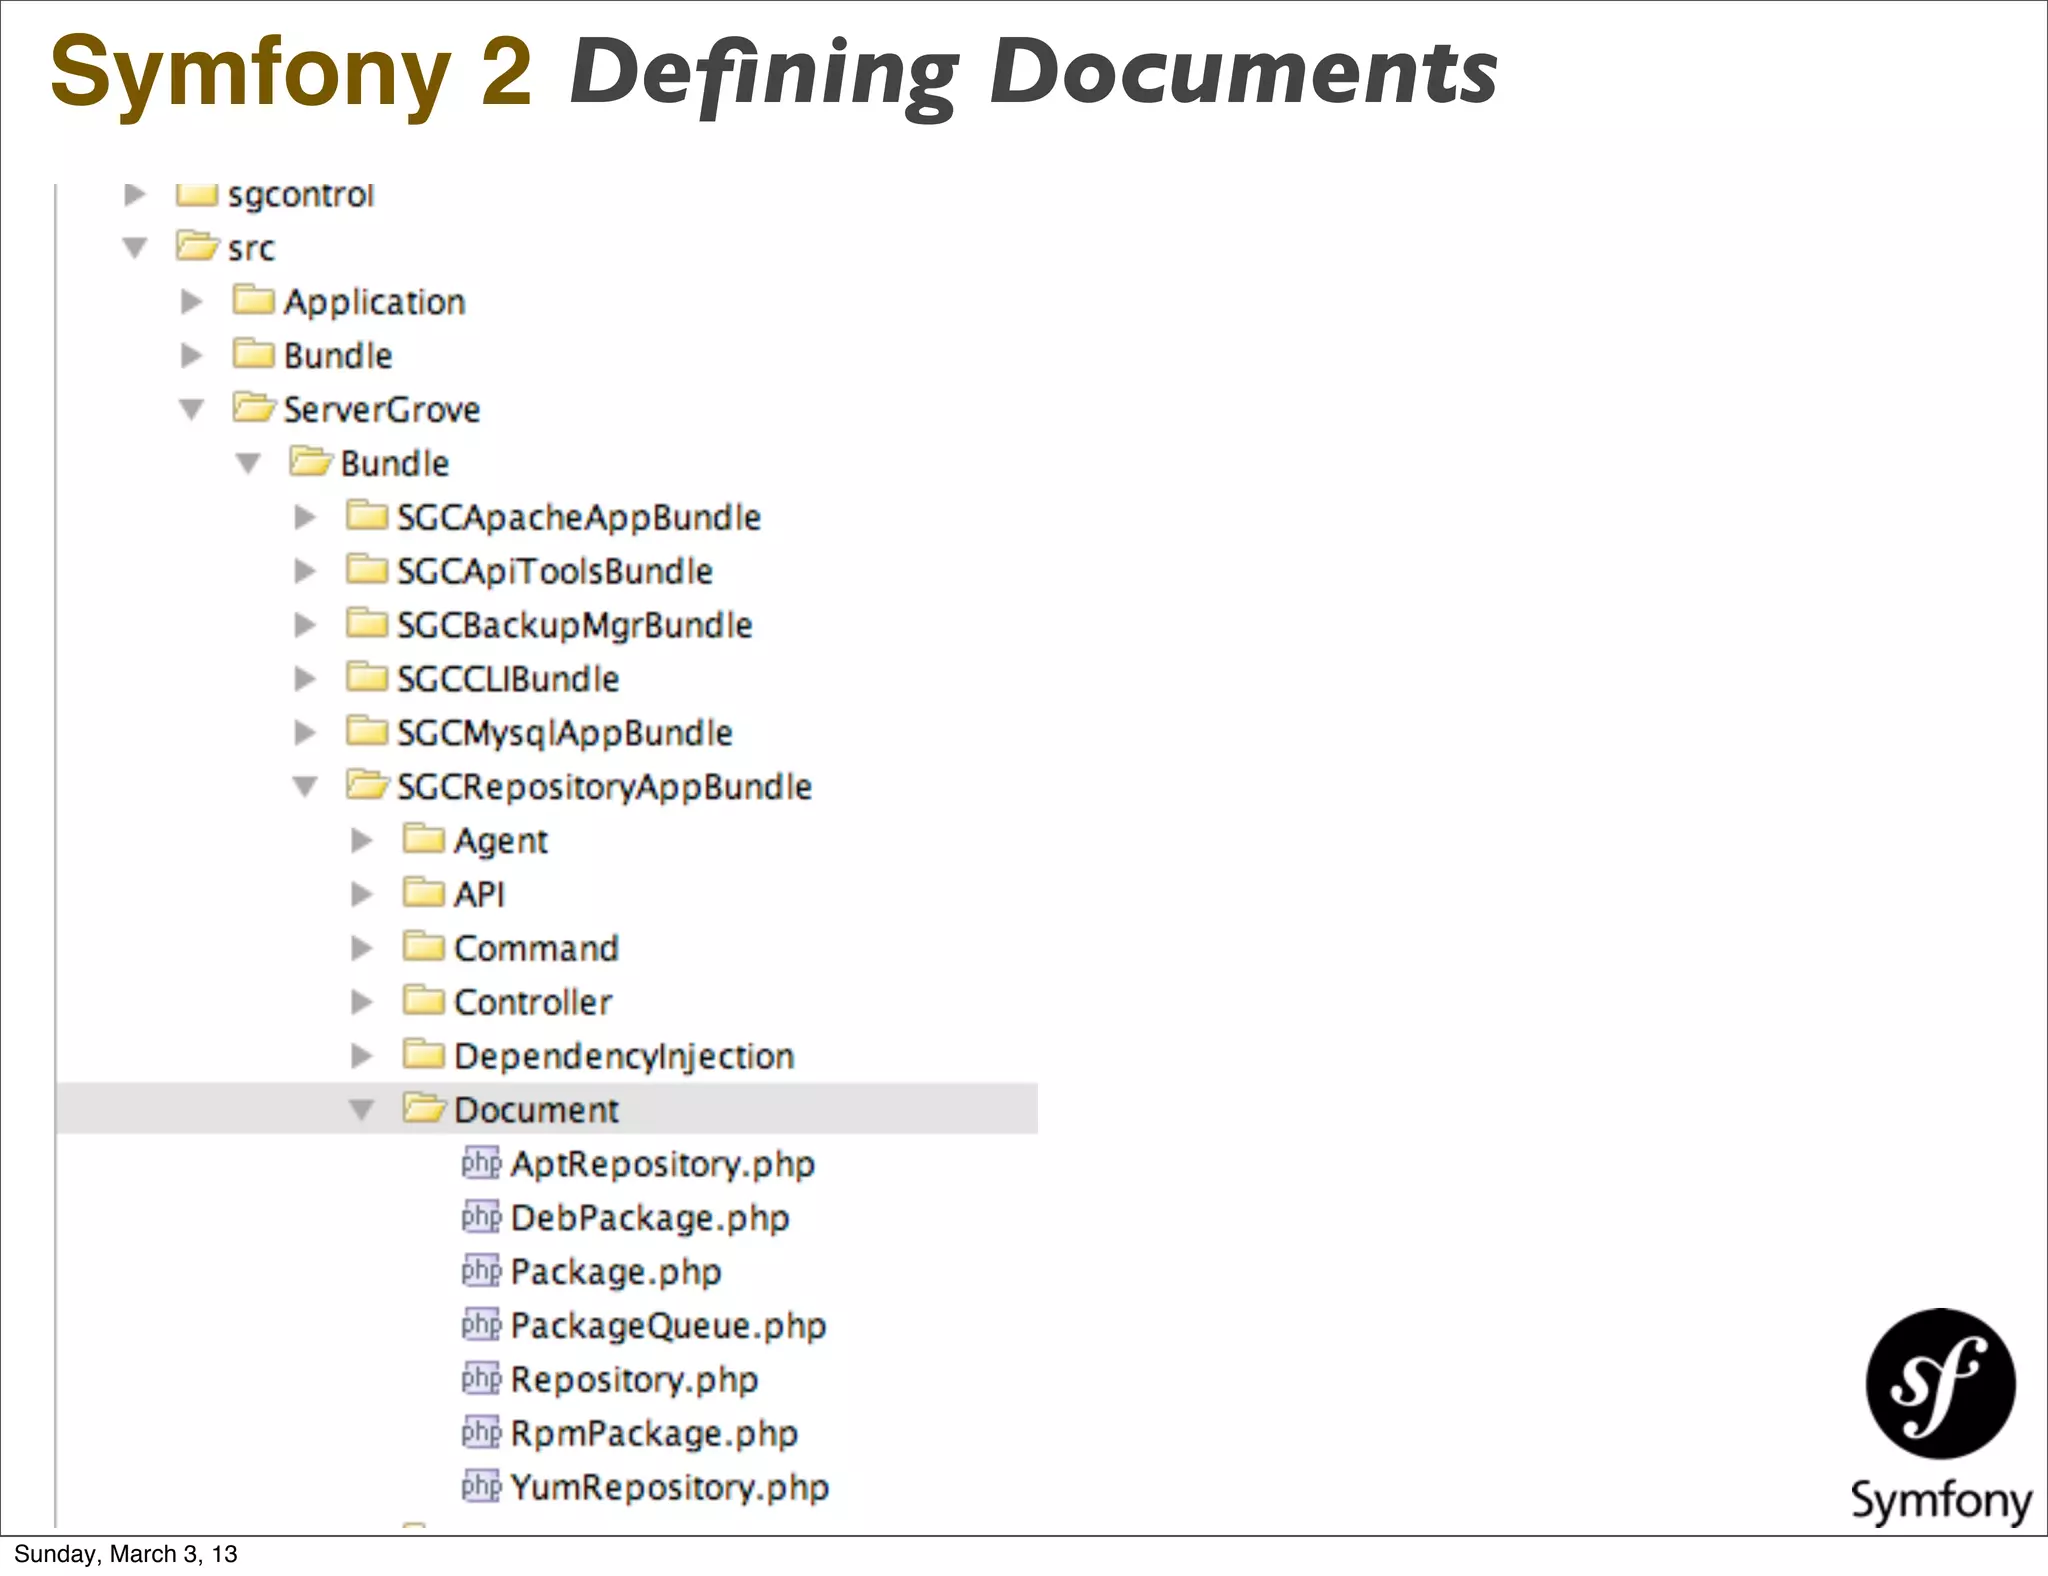Click the php icon of DebPackage.php
Screen dimensions: 2048x1576
[481, 1217]
